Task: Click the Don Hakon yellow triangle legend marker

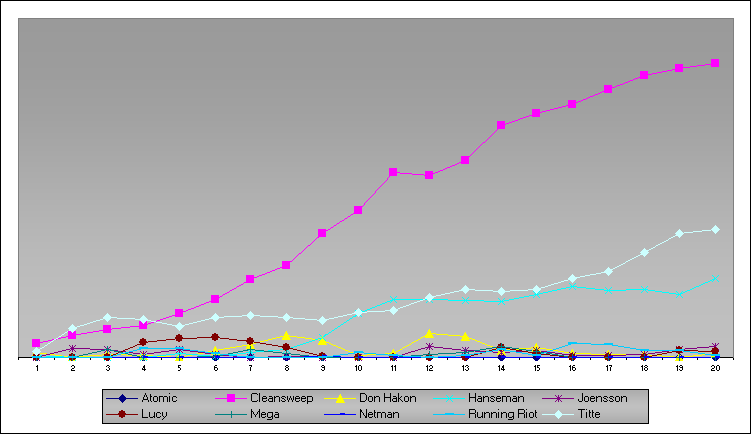Action: [340, 398]
